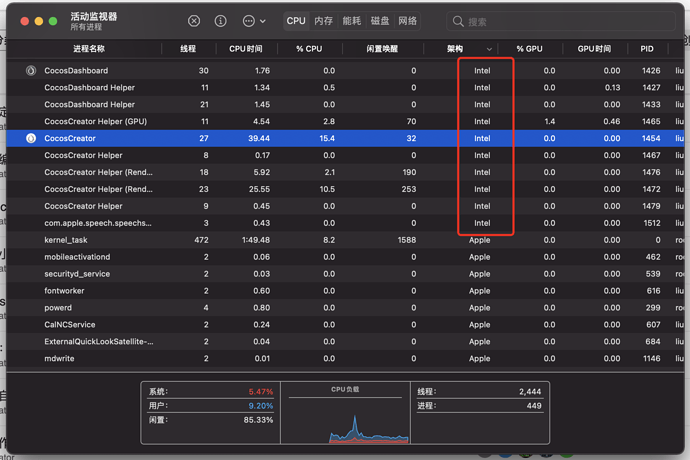Click the 闲置 85.33% statistic

[x=211, y=420]
